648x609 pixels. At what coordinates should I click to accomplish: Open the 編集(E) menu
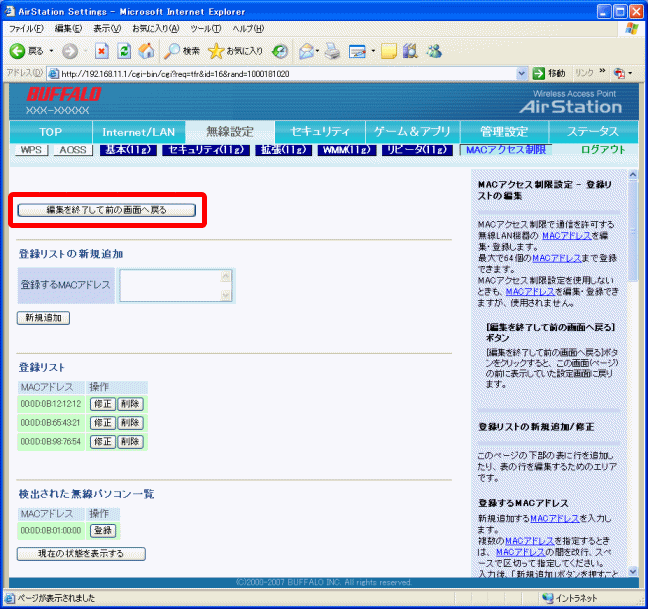[x=68, y=29]
